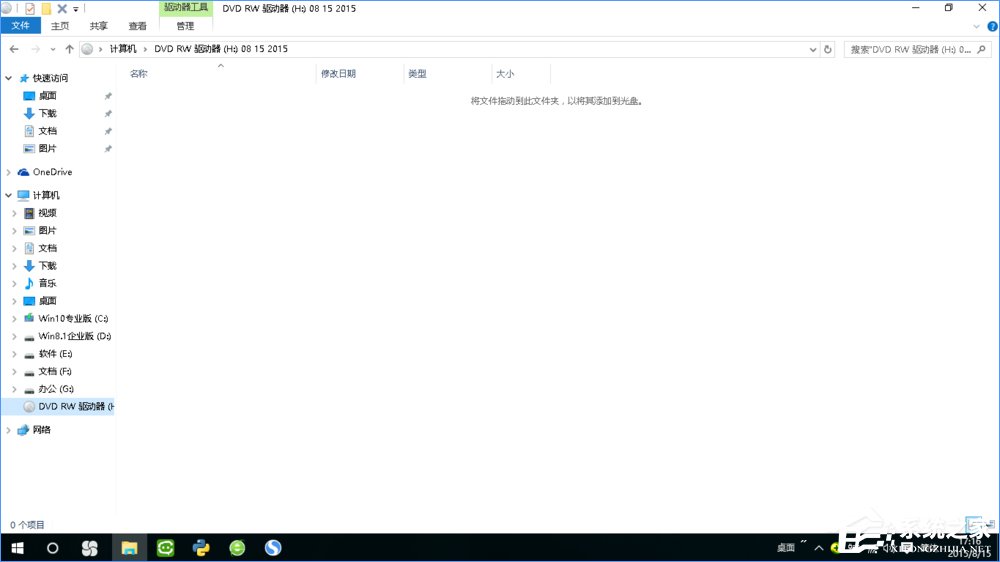Image resolution: width=1000 pixels, height=562 pixels.
Task: Open recent locations dropdown arrow
Action: (x=52, y=49)
